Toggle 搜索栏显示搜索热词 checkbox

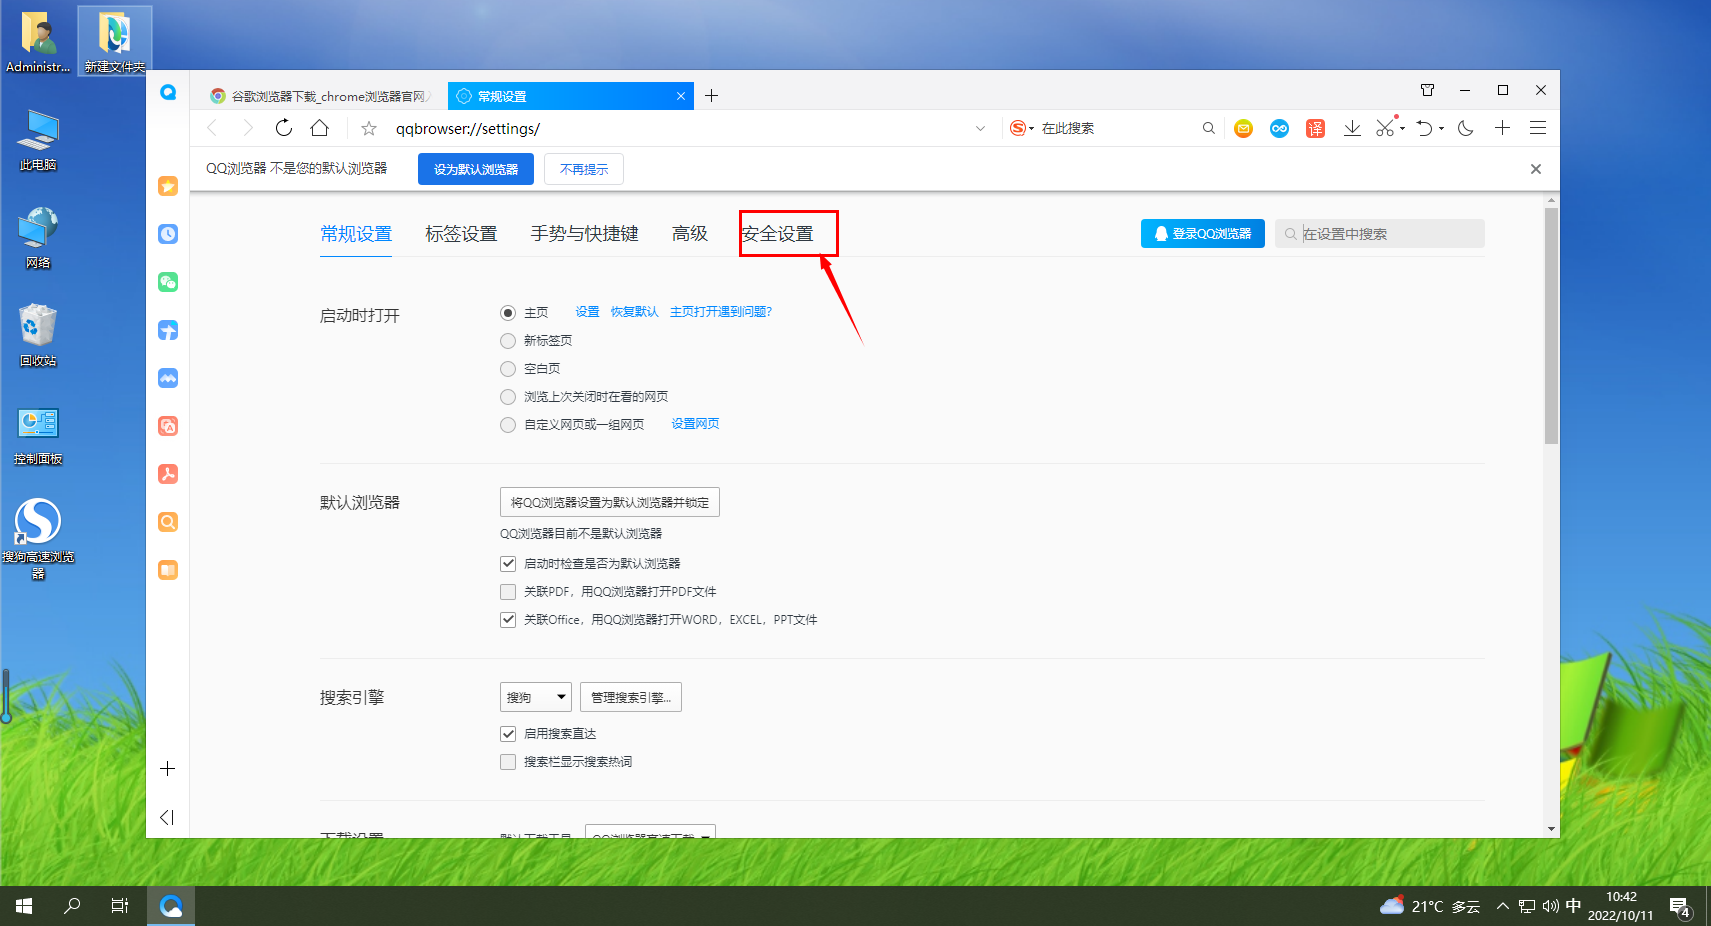pyautogui.click(x=508, y=762)
